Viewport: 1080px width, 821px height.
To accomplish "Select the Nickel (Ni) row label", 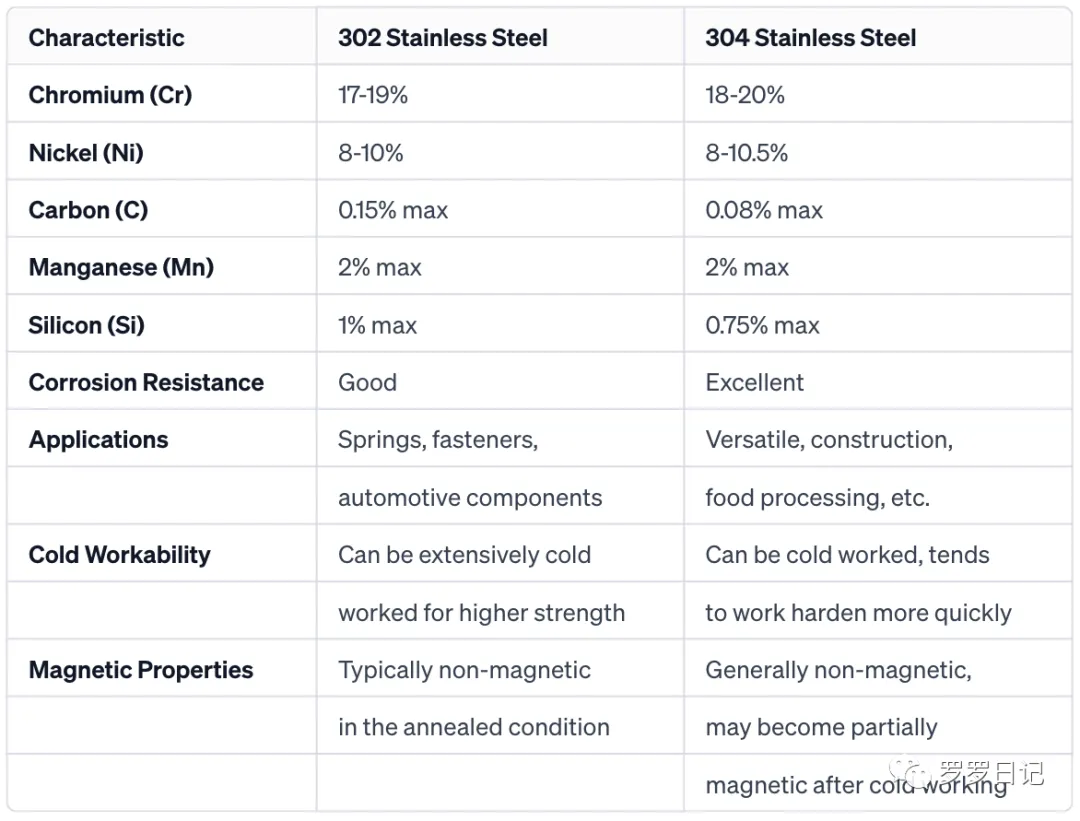I will coord(86,153).
